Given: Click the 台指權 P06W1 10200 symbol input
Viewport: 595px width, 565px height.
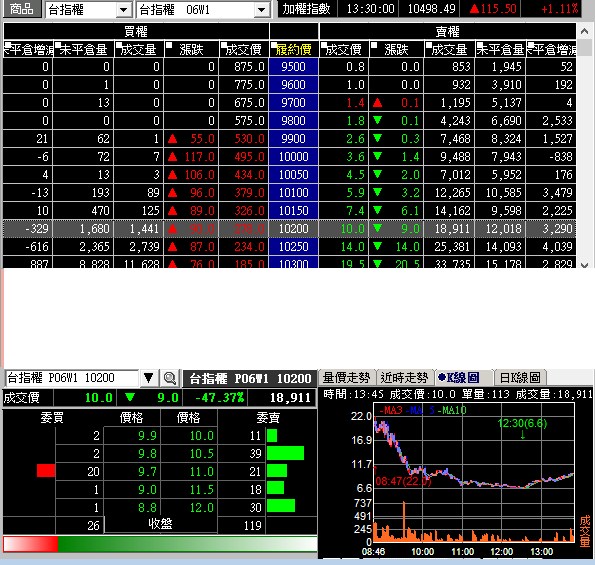Looking at the screenshot, I should click(72, 378).
